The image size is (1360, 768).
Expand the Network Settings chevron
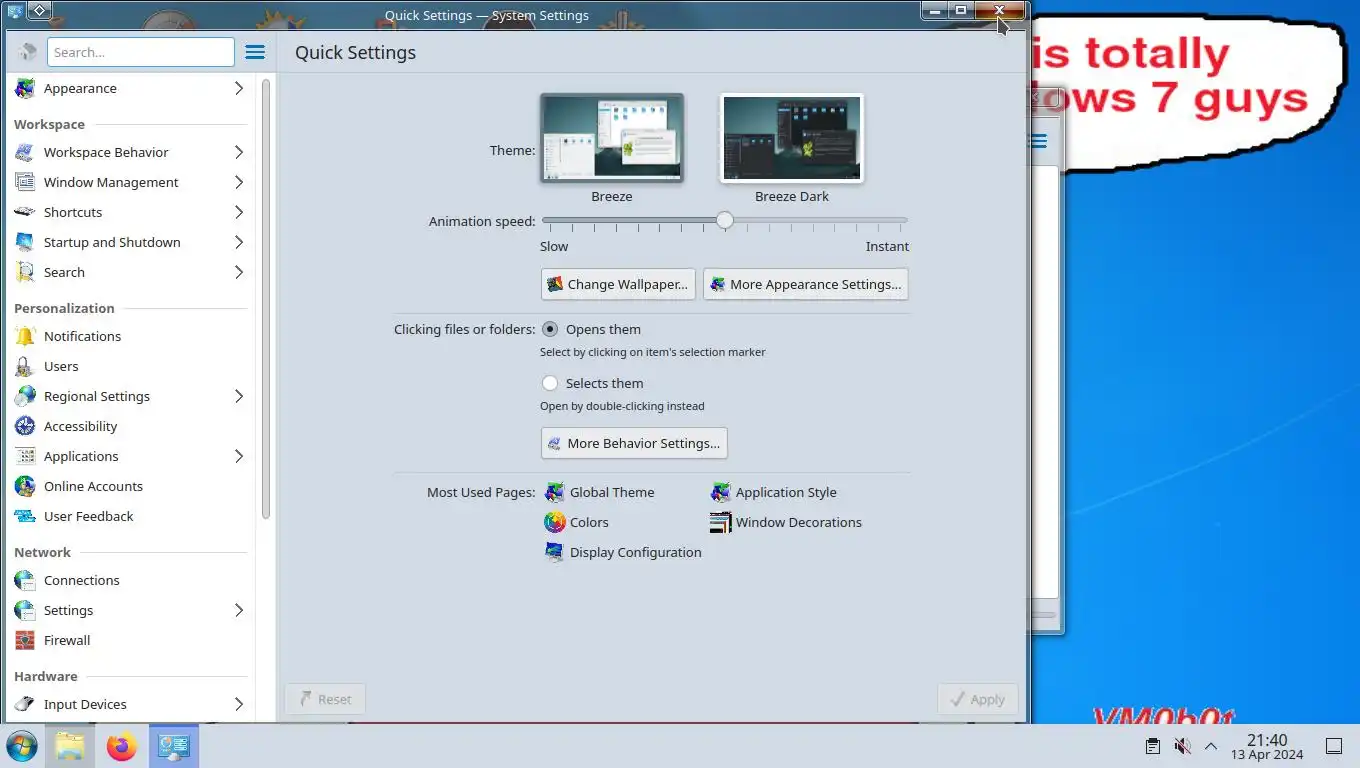point(239,610)
